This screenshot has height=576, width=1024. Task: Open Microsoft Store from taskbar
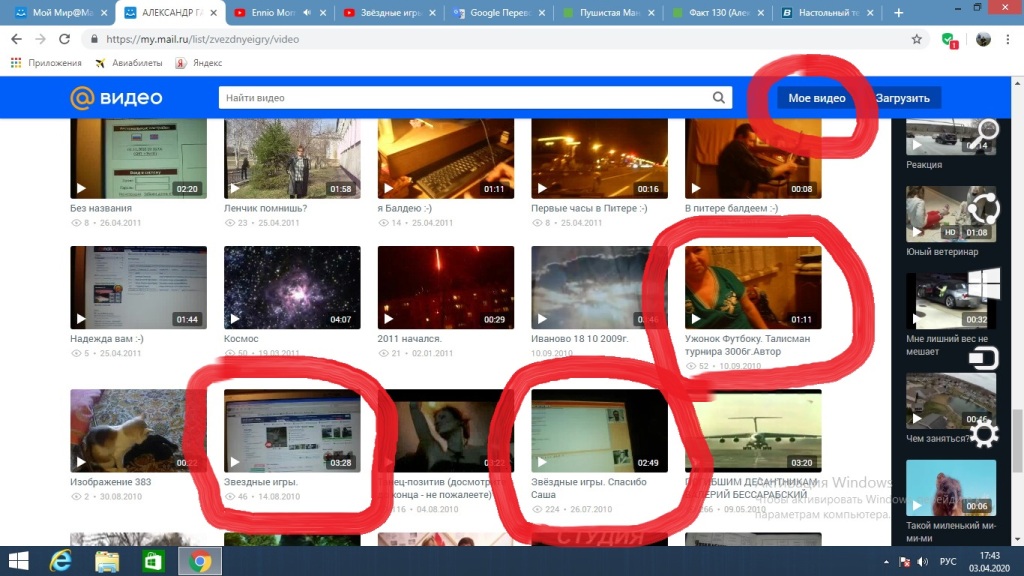pos(153,561)
